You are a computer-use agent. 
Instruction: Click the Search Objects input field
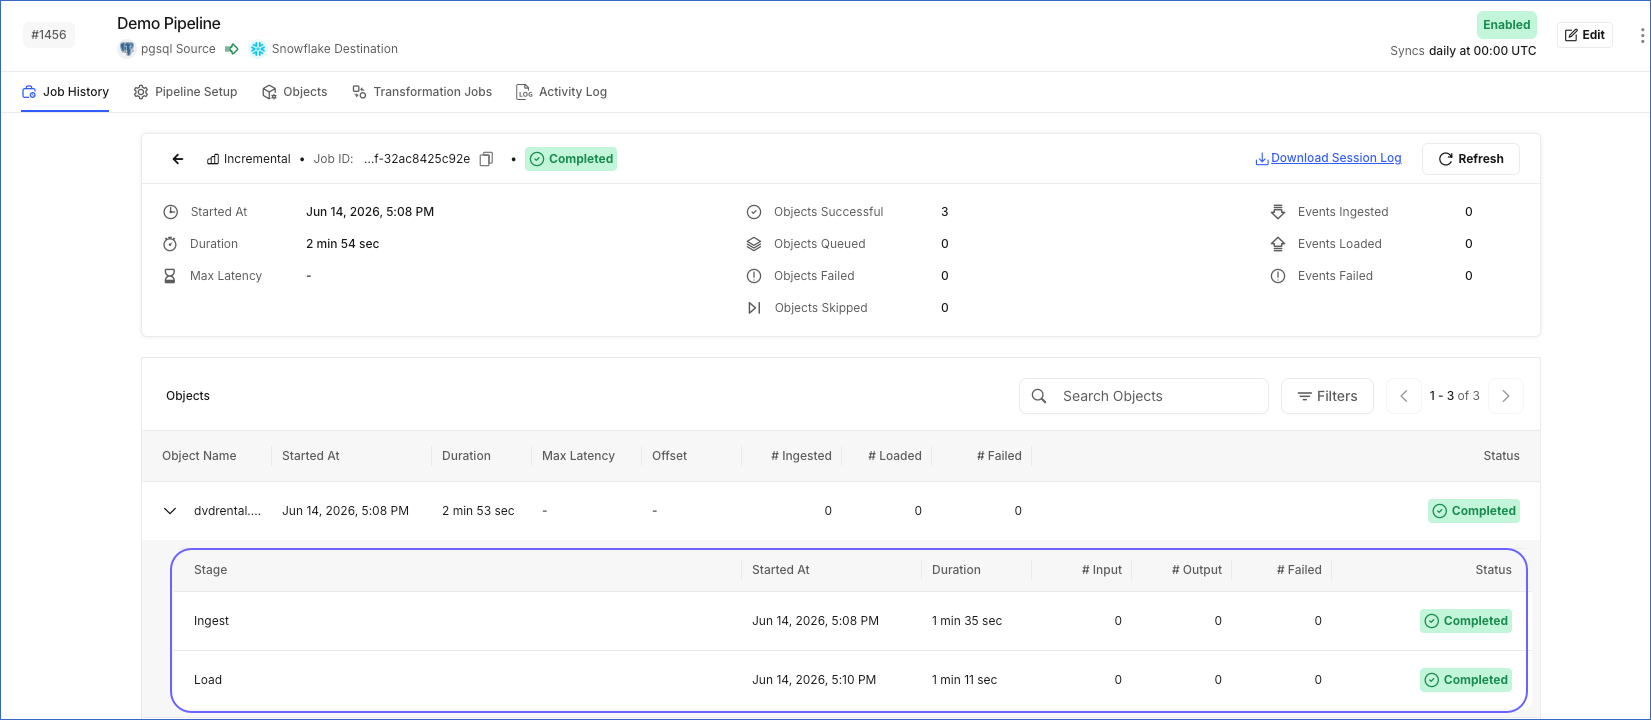pos(1144,396)
